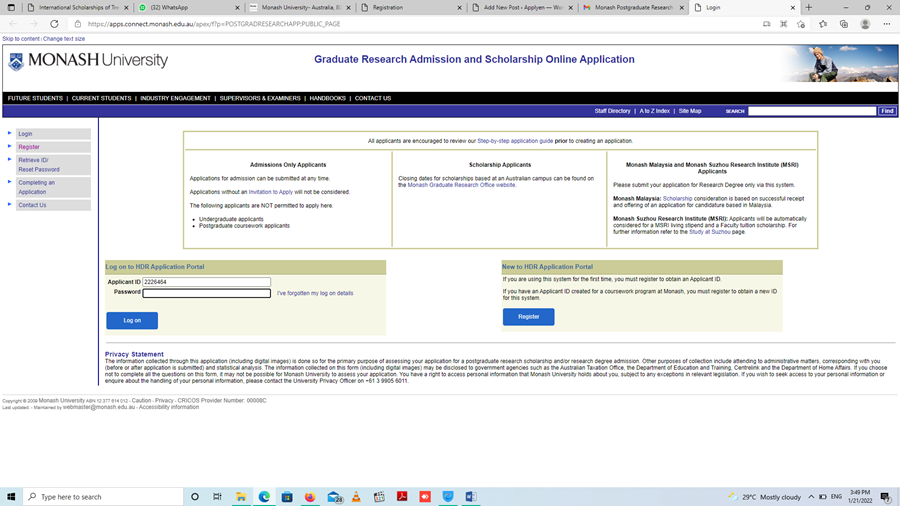Add this page to favorites using the star-plus icon
This screenshot has height=506, width=900.
801,24
